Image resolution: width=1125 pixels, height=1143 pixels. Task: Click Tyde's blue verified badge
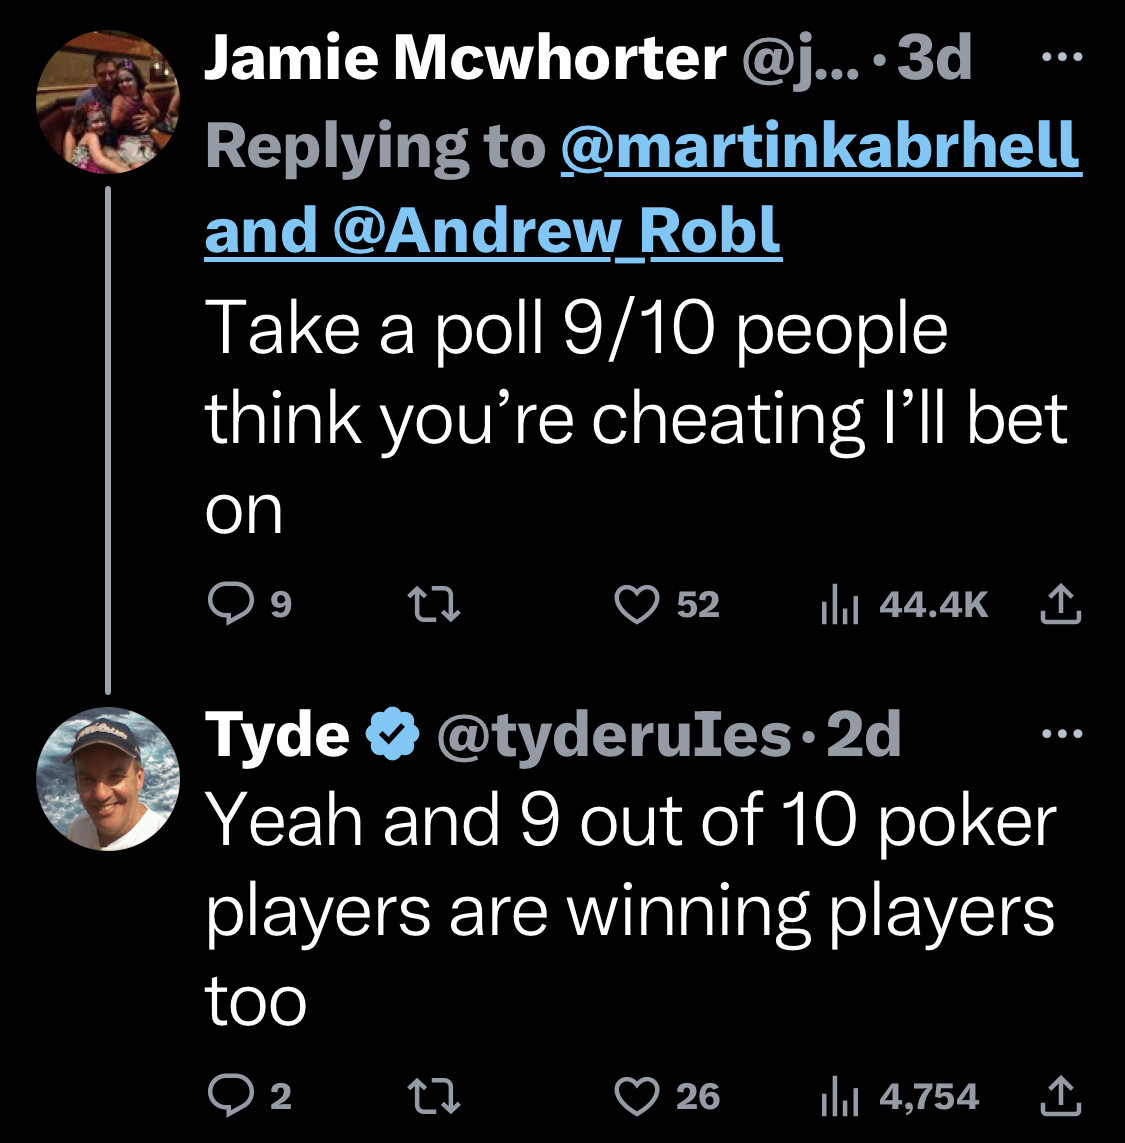pos(392,734)
